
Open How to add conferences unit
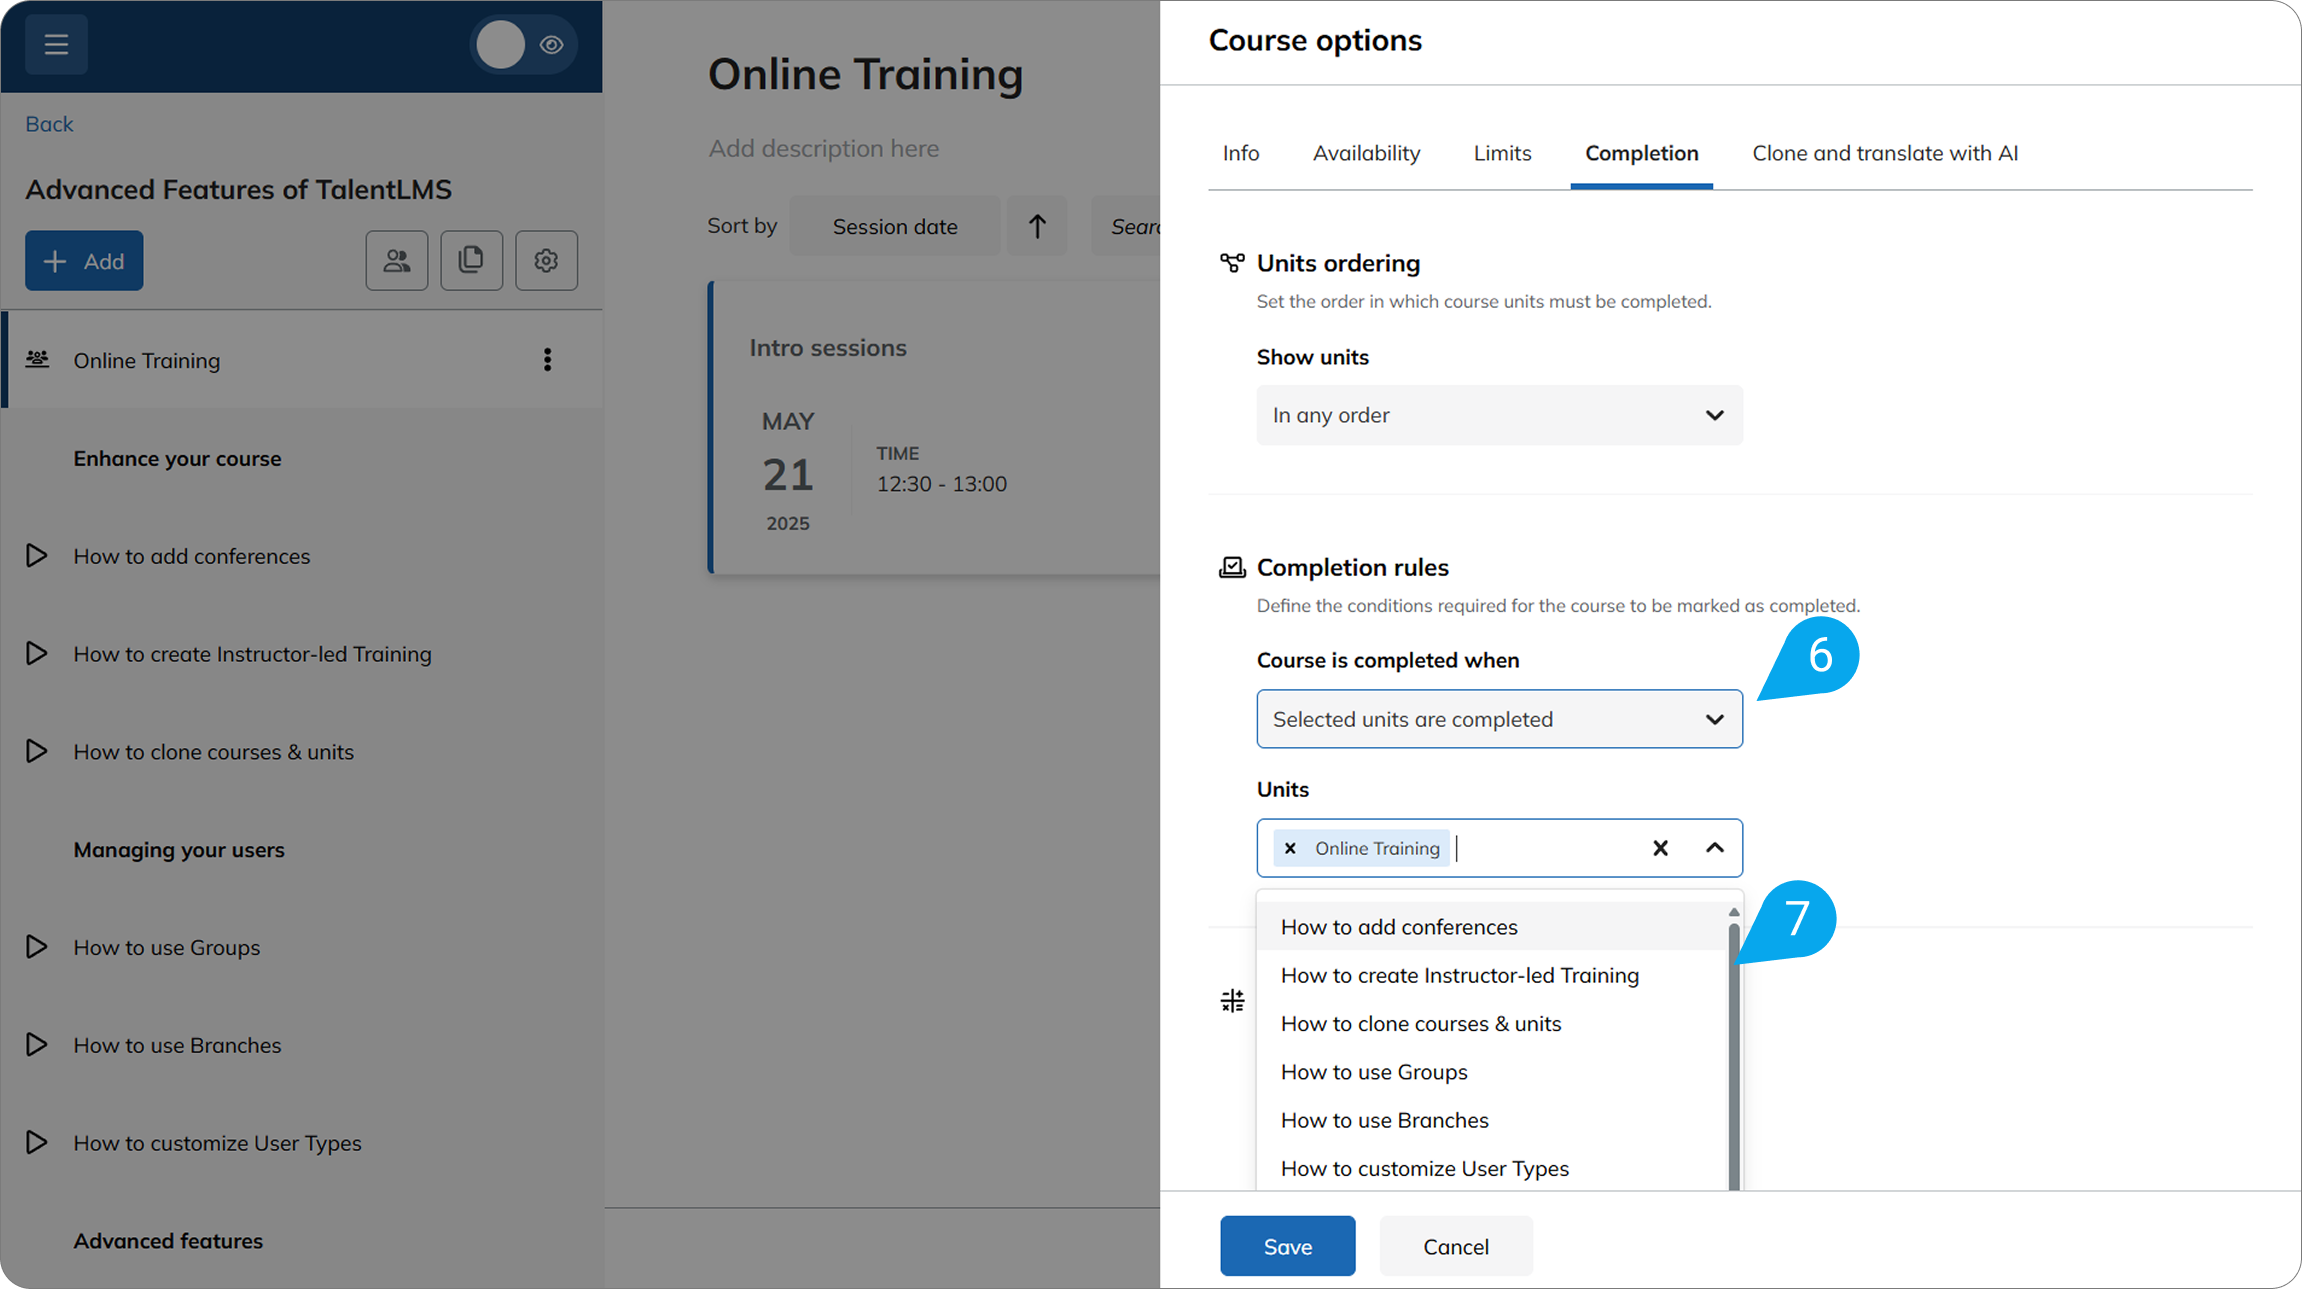point(192,556)
